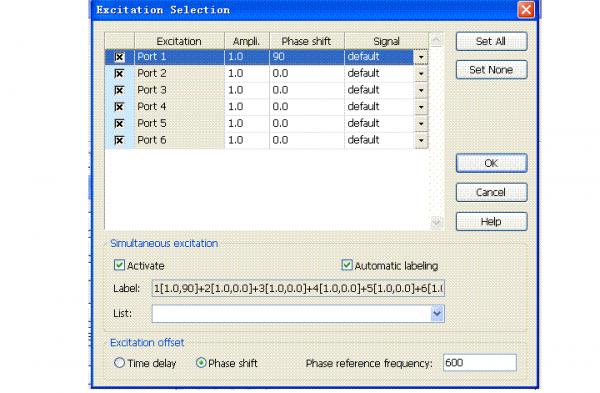600x393 pixels.
Task: Open the Port 1 signal dropdown
Action: [x=421, y=57]
